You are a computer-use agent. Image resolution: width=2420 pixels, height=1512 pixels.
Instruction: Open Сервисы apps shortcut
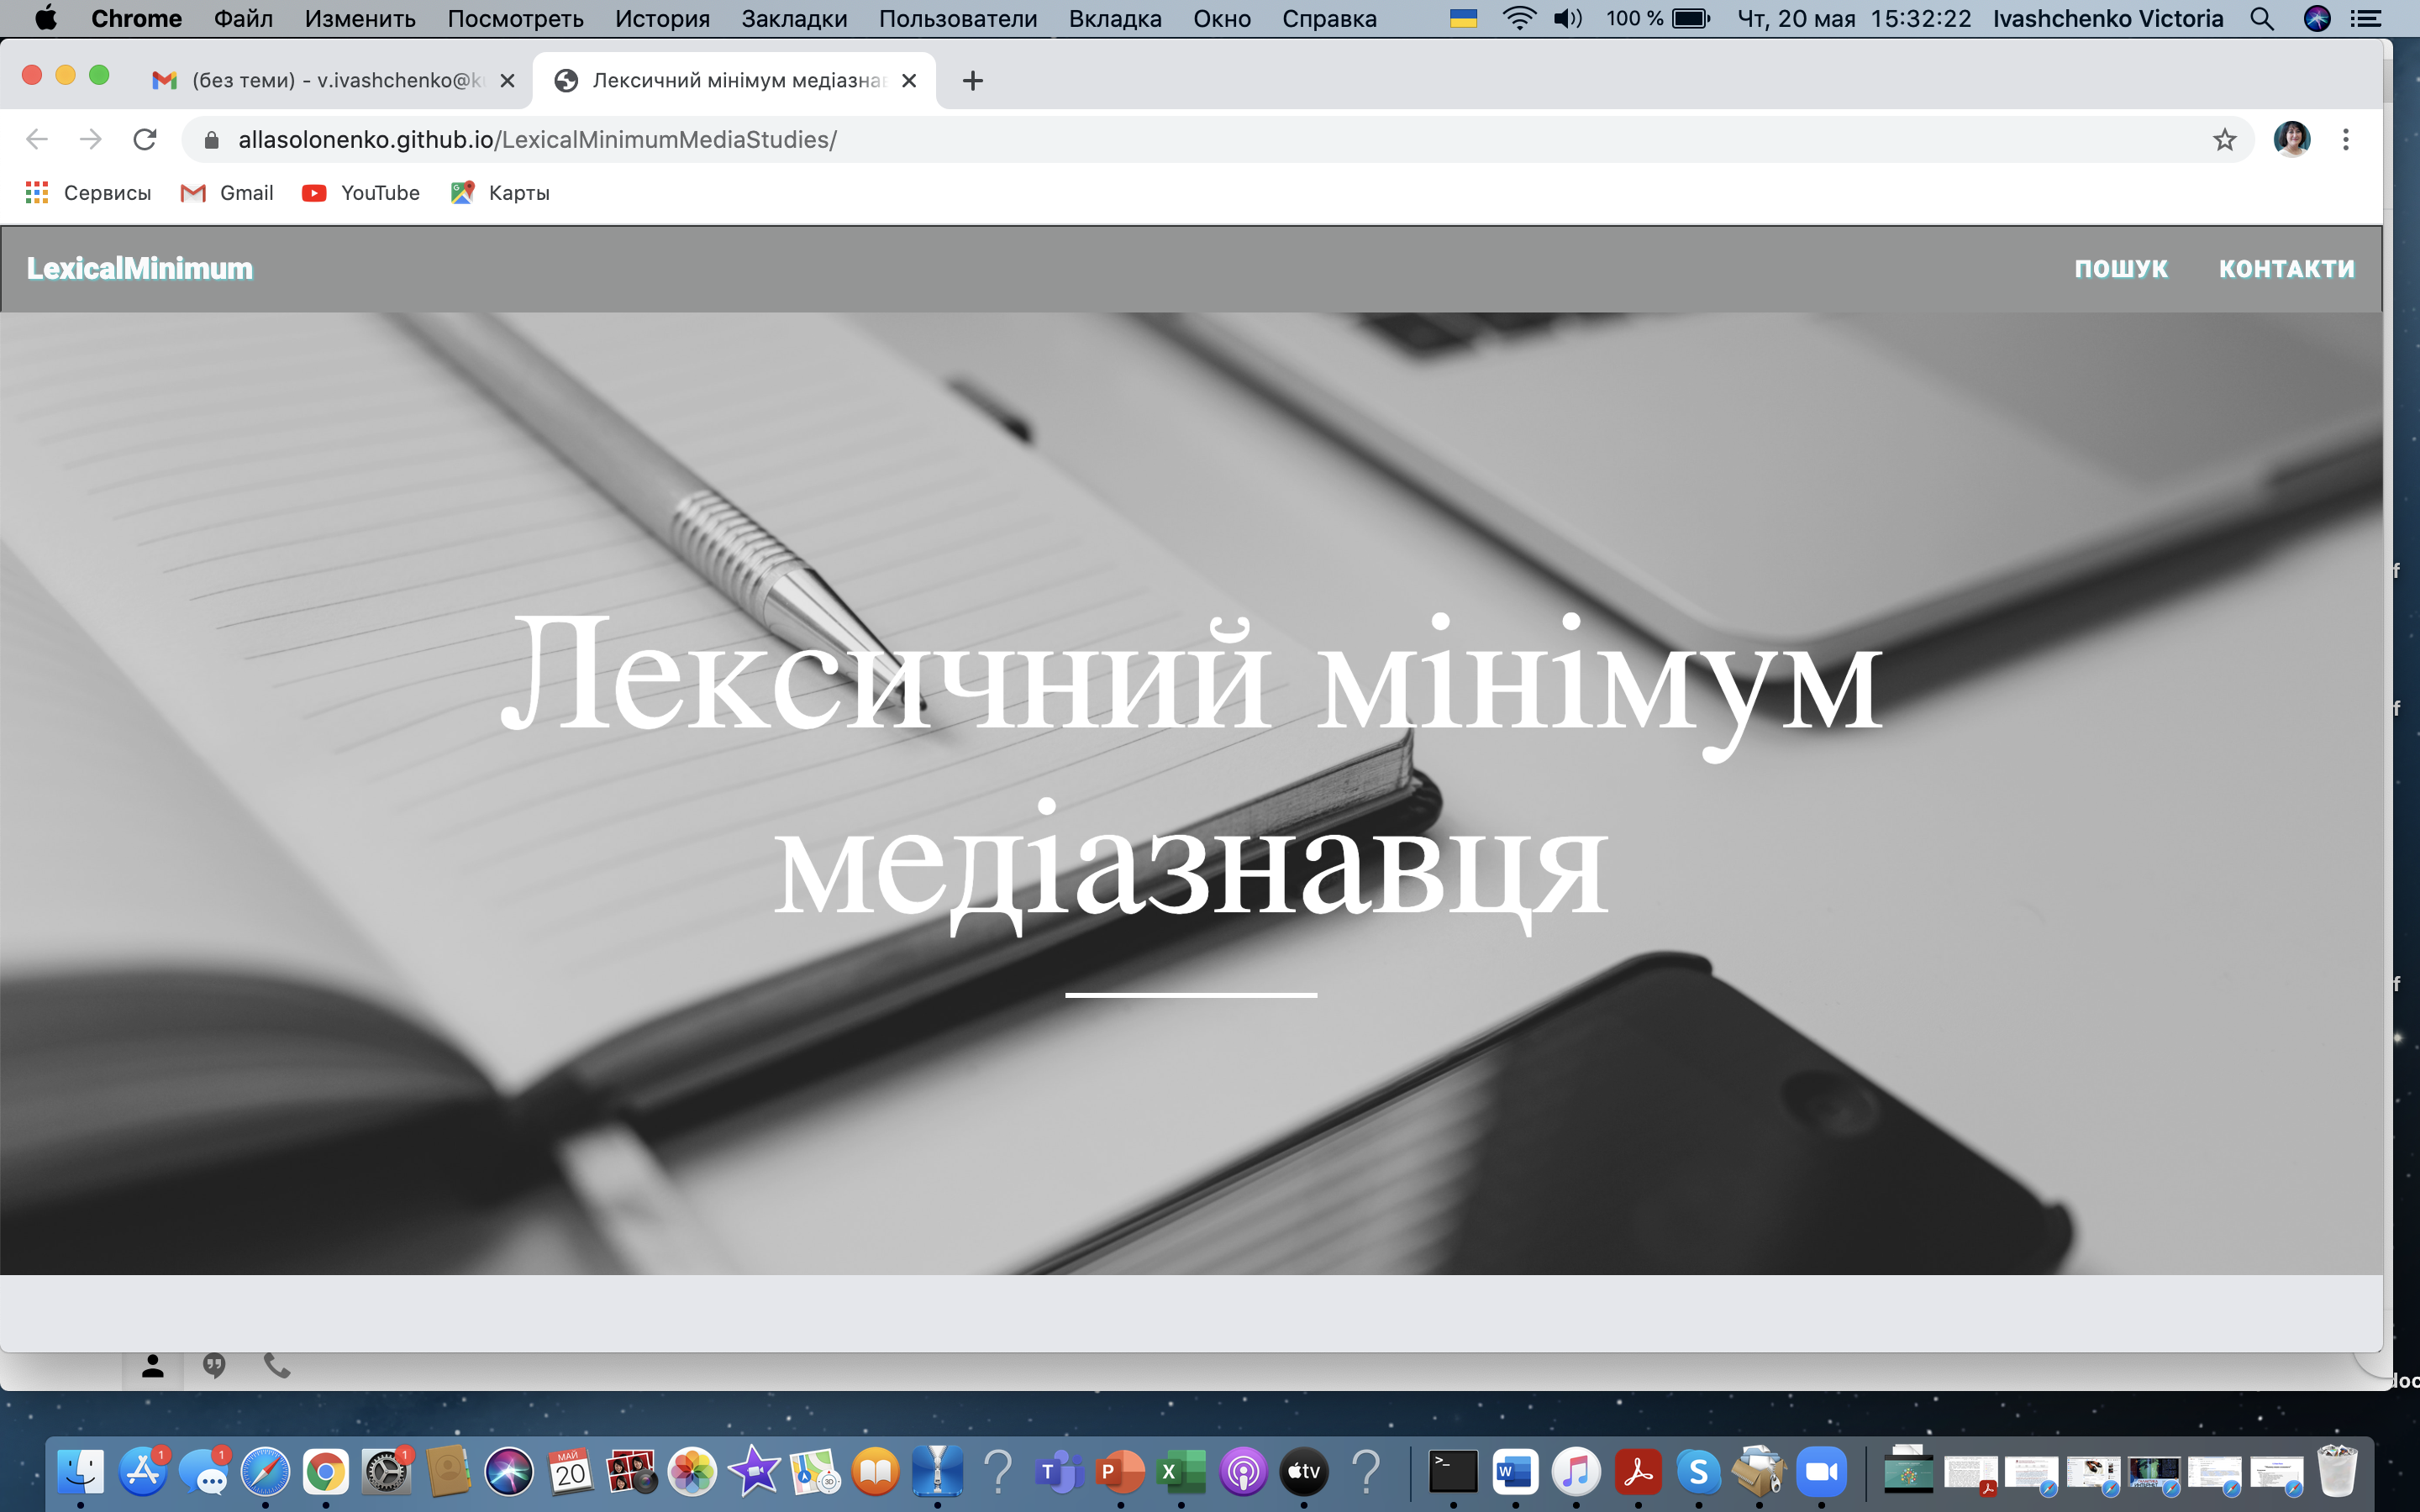tap(88, 193)
